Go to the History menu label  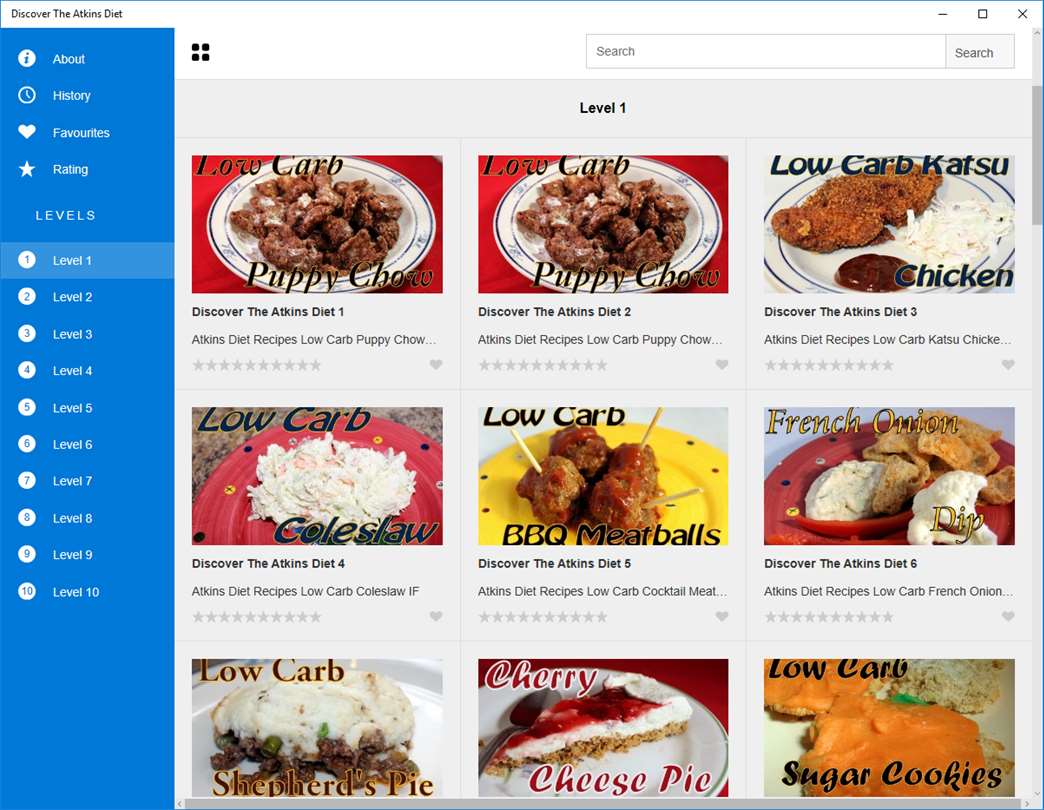[71, 96]
